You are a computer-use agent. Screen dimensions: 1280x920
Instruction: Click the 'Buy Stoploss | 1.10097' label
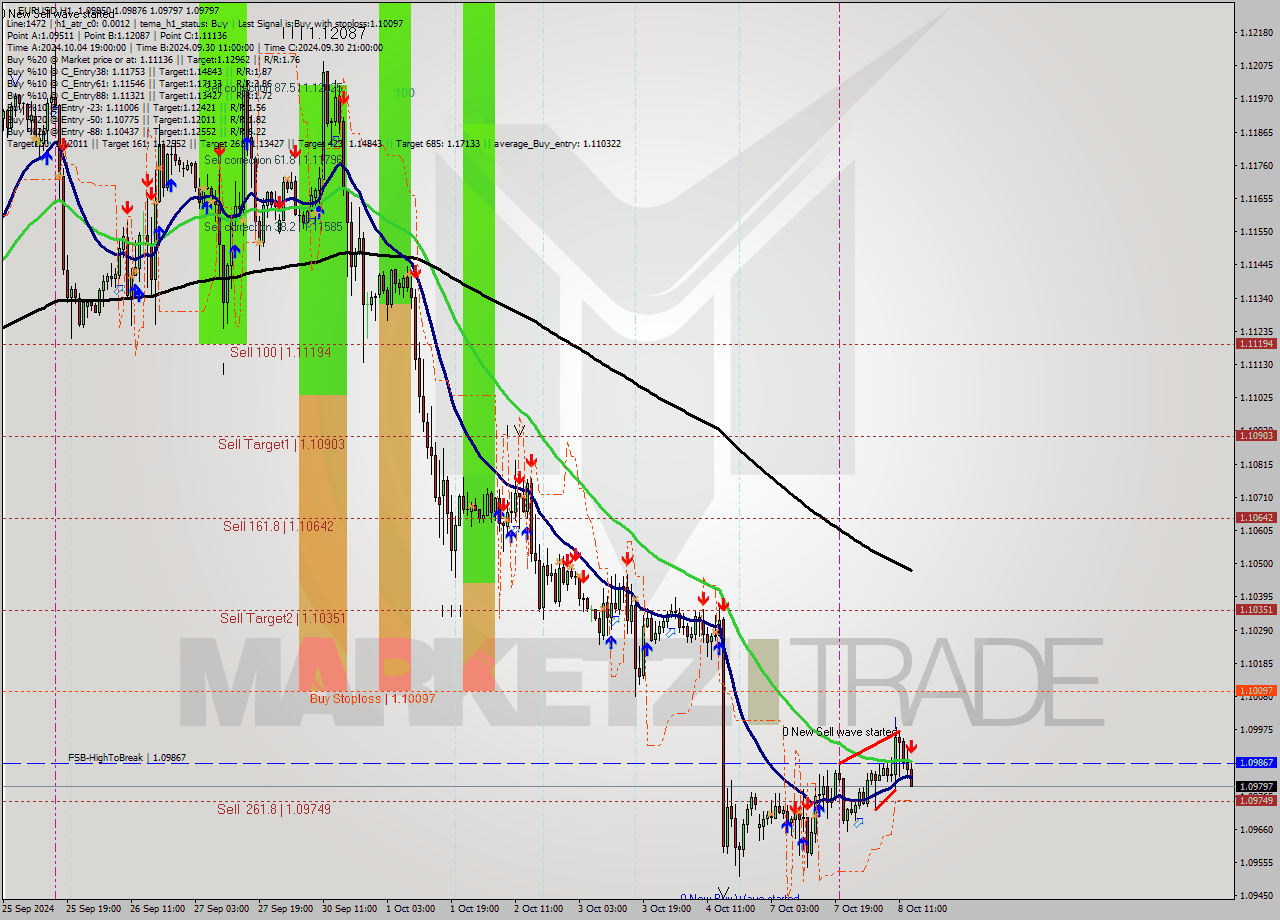372,699
